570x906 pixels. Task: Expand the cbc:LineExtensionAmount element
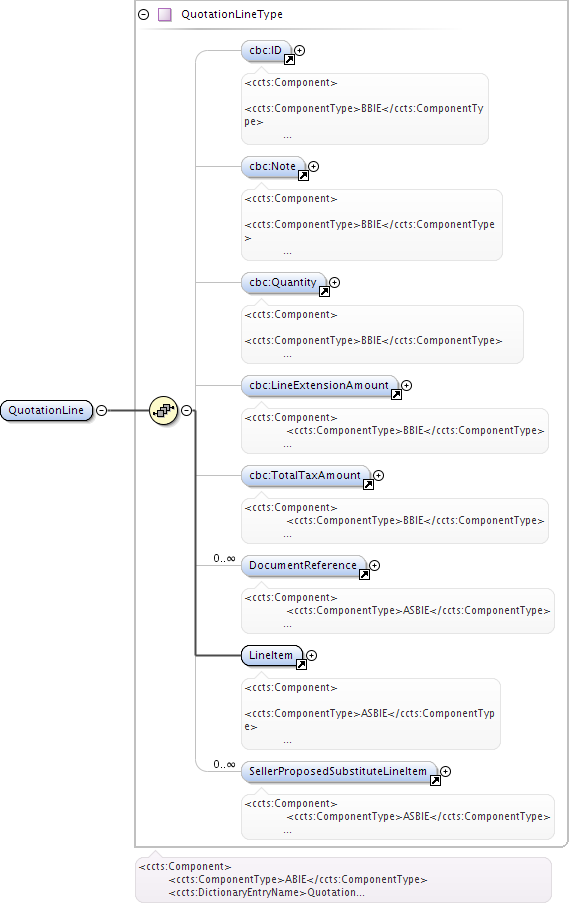pyautogui.click(x=406, y=385)
